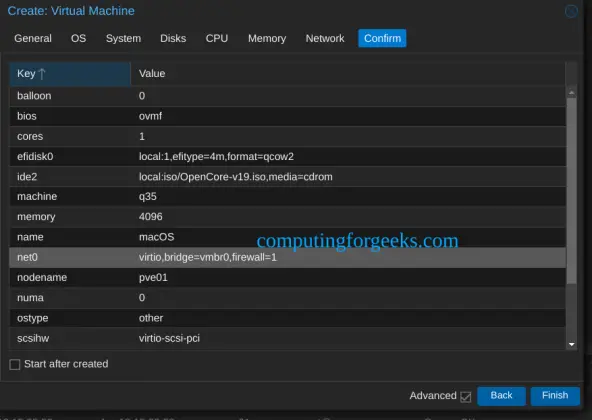This screenshot has height=420, width=592.
Task: Enable Start after created checkbox
Action: point(15,364)
